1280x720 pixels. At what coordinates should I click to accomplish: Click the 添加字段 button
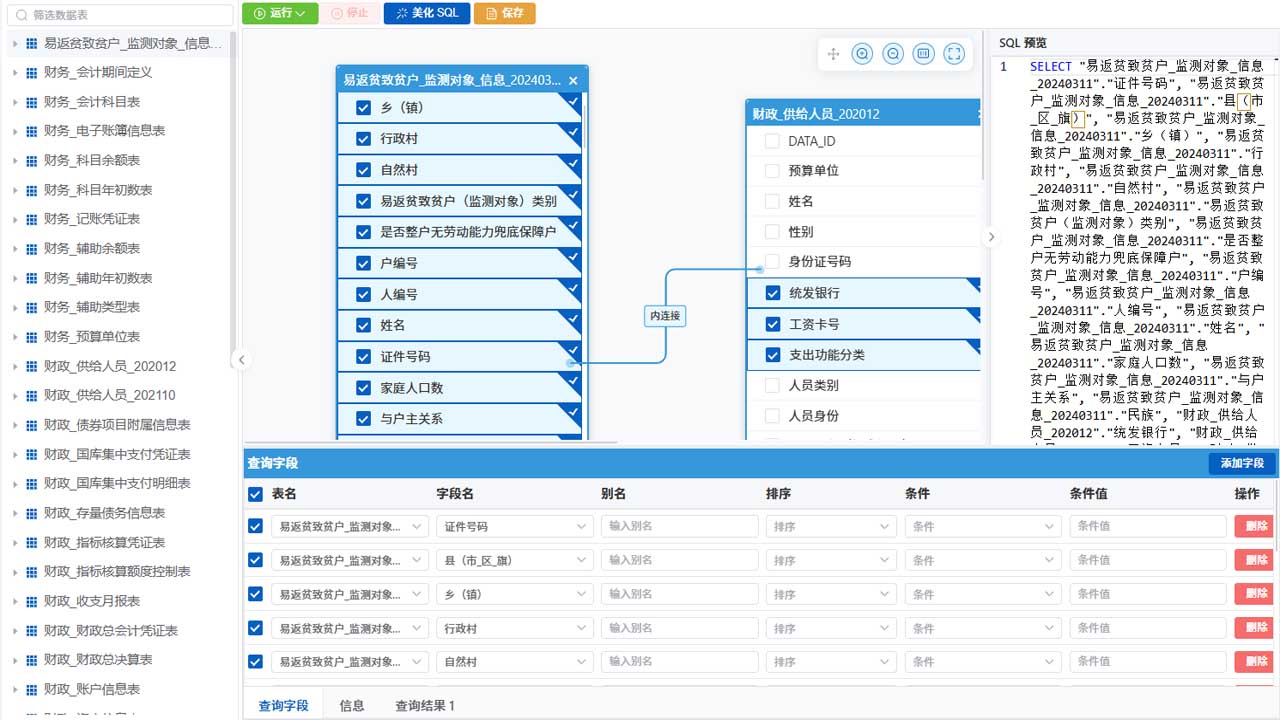tap(1242, 463)
